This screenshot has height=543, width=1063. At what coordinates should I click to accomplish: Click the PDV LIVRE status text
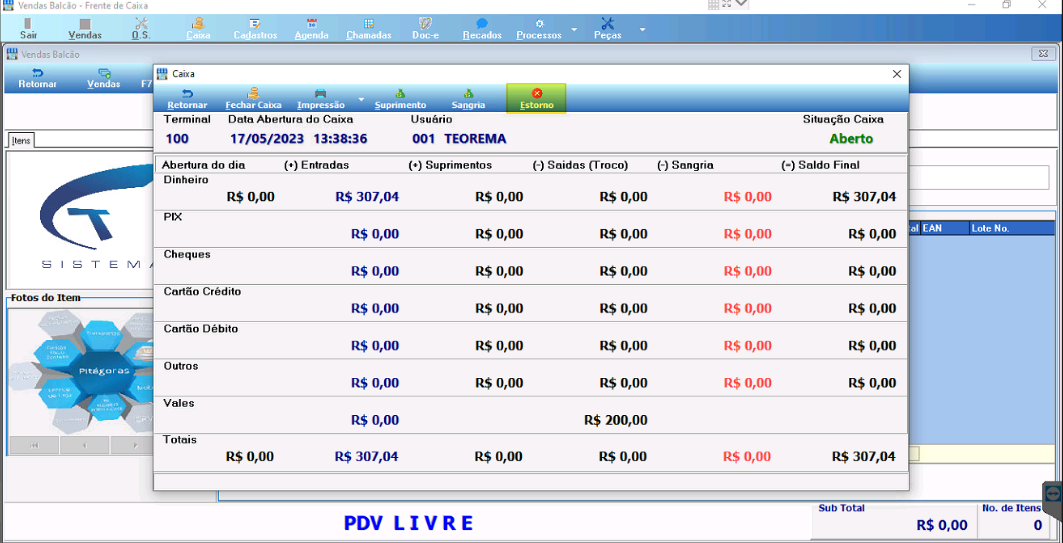click(x=409, y=523)
